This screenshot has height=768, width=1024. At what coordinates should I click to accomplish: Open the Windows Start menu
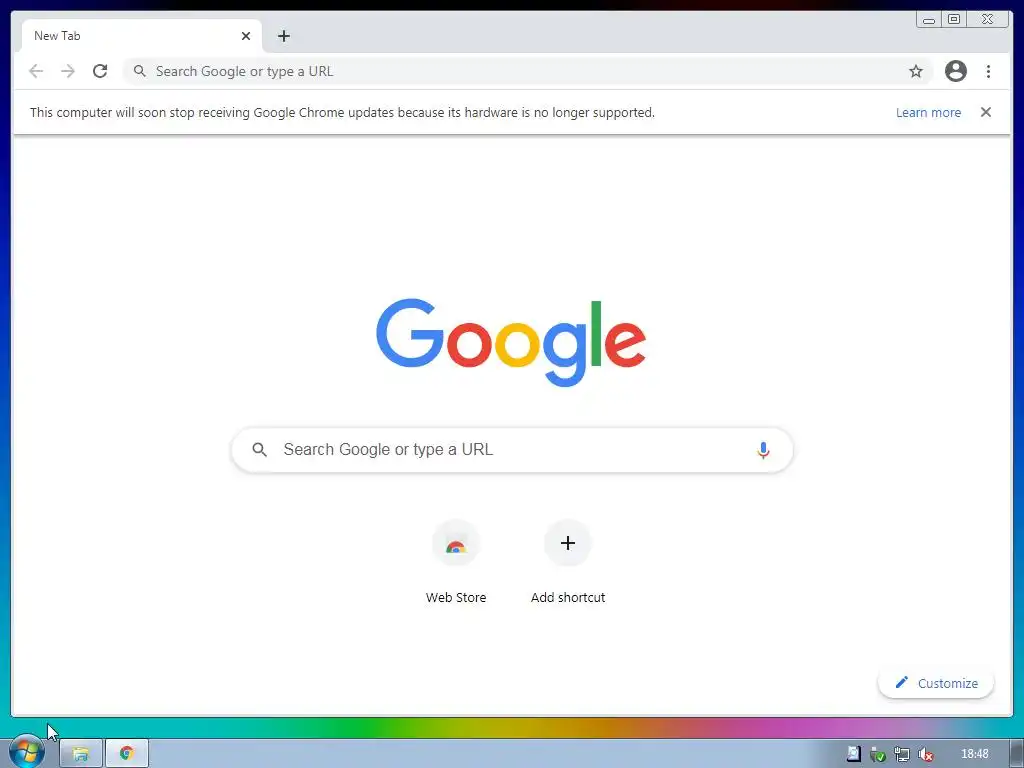click(x=27, y=752)
